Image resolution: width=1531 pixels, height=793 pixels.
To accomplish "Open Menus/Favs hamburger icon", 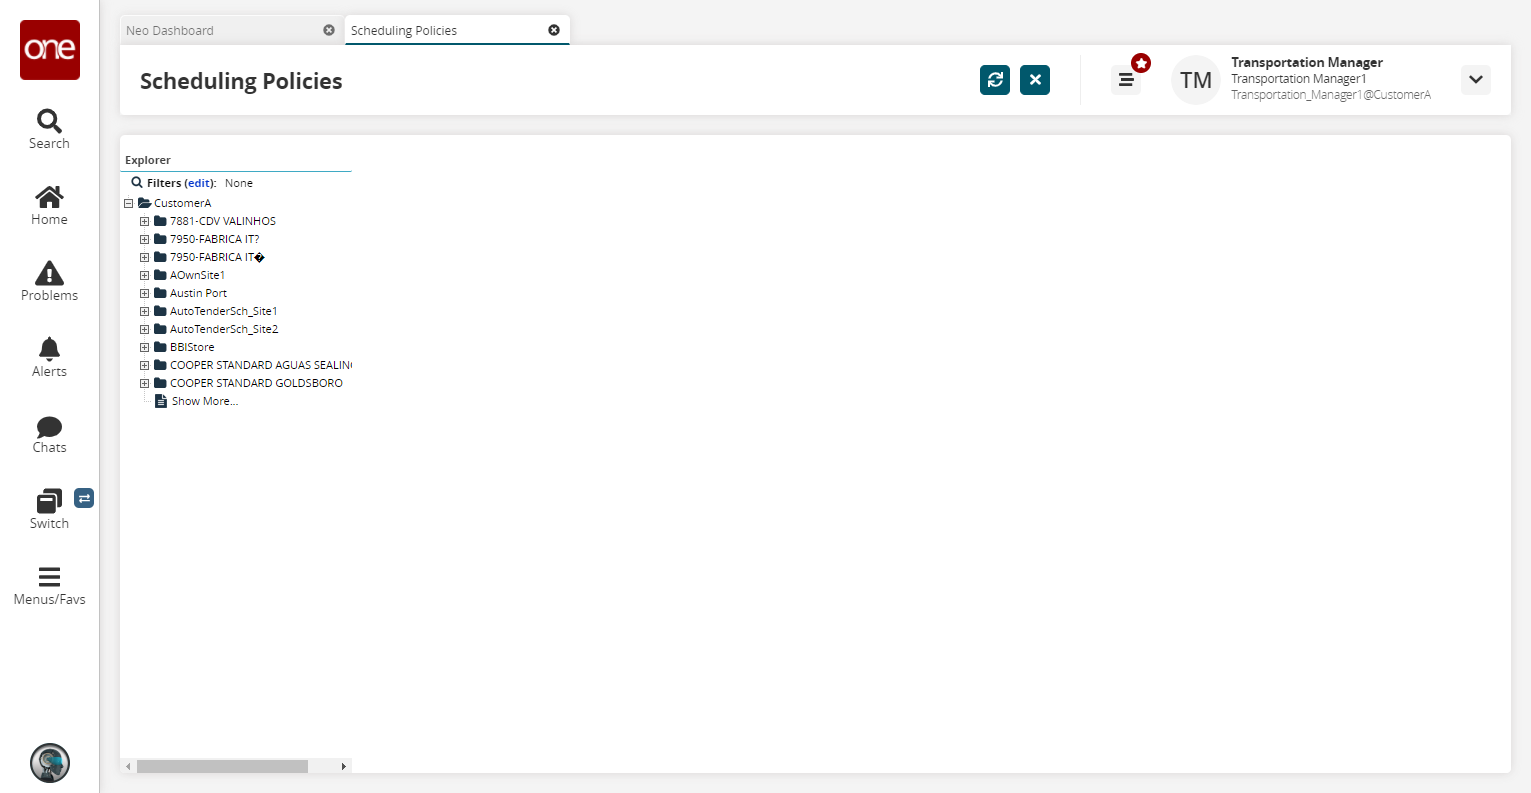I will point(49,577).
